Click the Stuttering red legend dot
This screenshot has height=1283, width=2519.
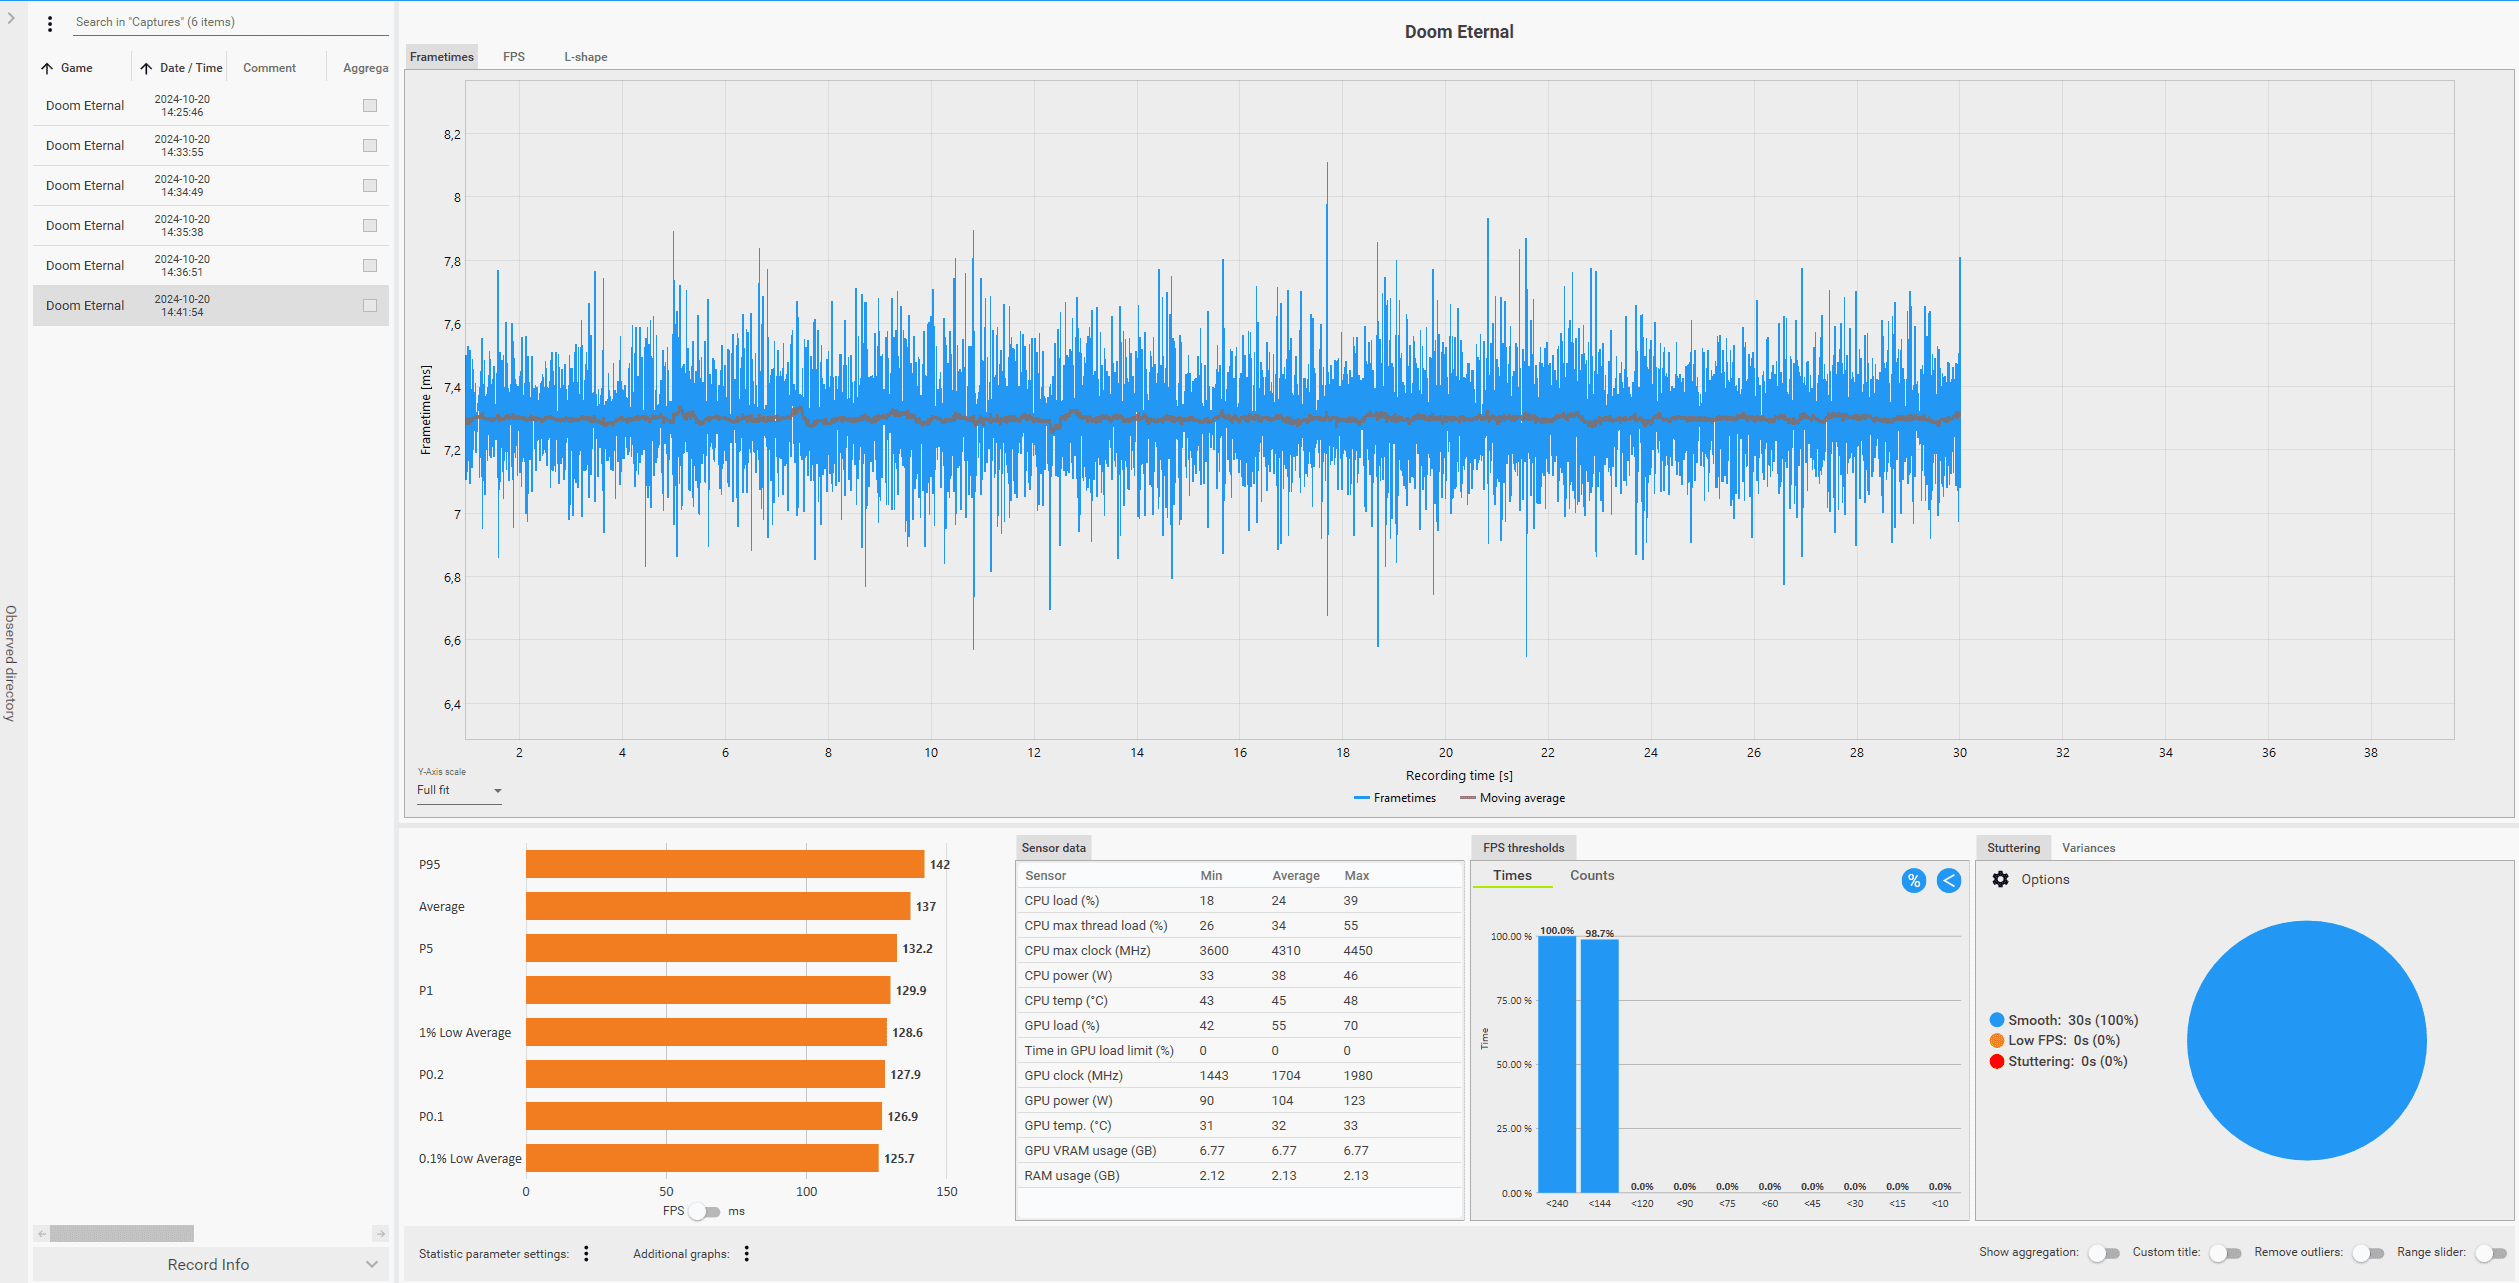tap(1996, 1061)
